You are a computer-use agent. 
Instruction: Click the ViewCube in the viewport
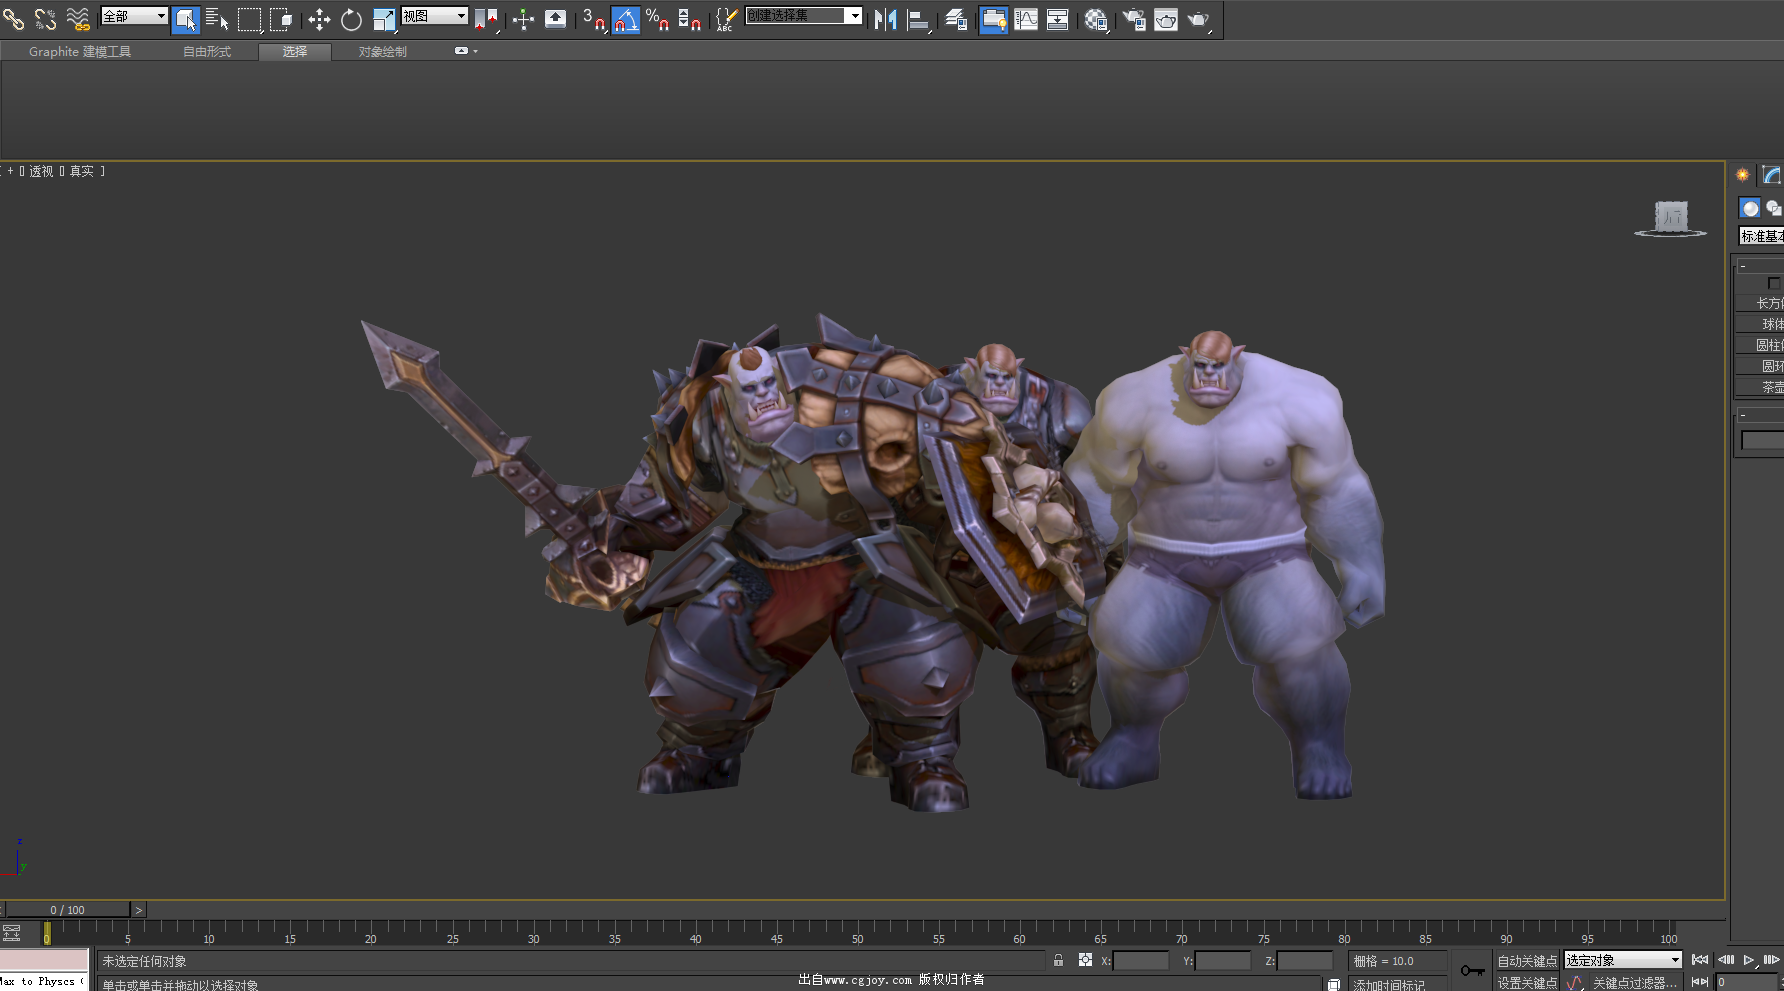(x=1671, y=218)
